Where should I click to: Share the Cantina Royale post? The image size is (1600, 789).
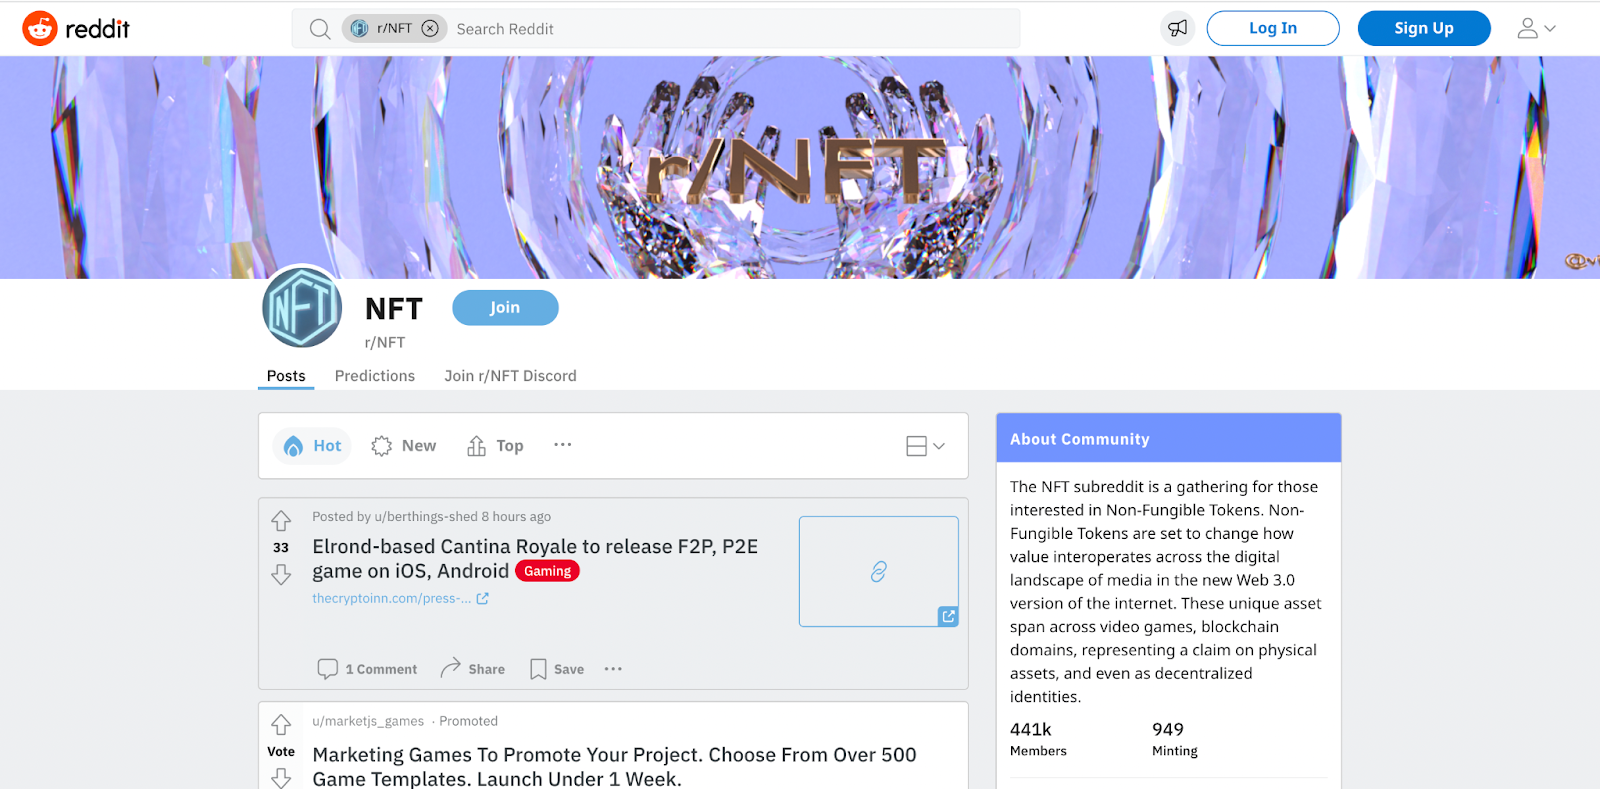pos(473,669)
